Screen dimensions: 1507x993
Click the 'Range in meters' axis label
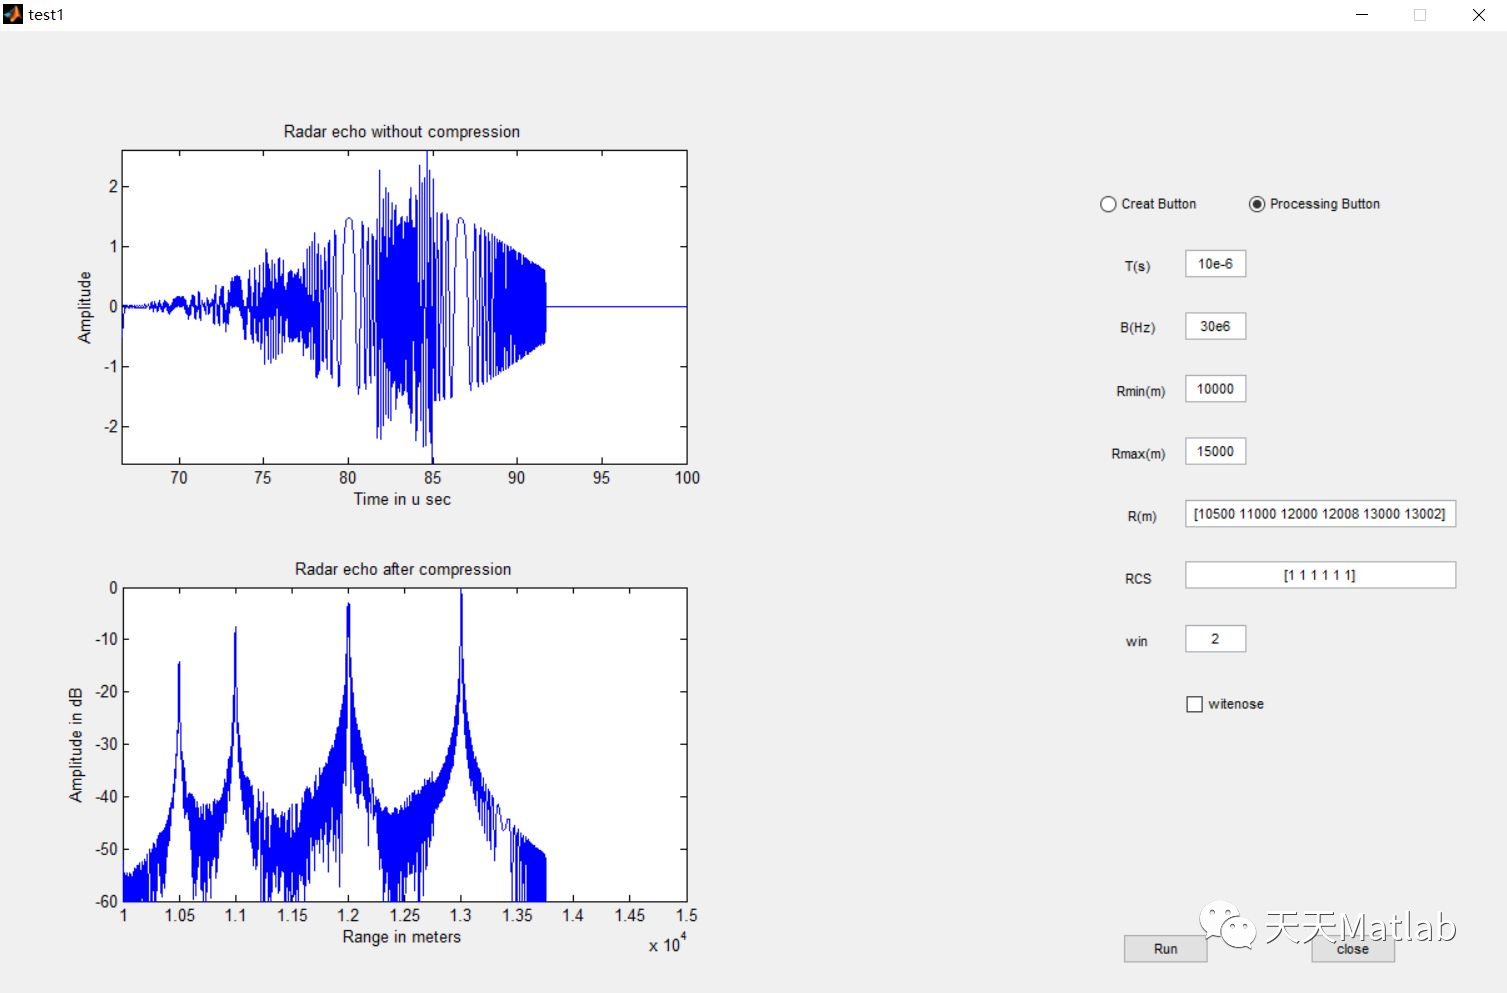coord(402,937)
